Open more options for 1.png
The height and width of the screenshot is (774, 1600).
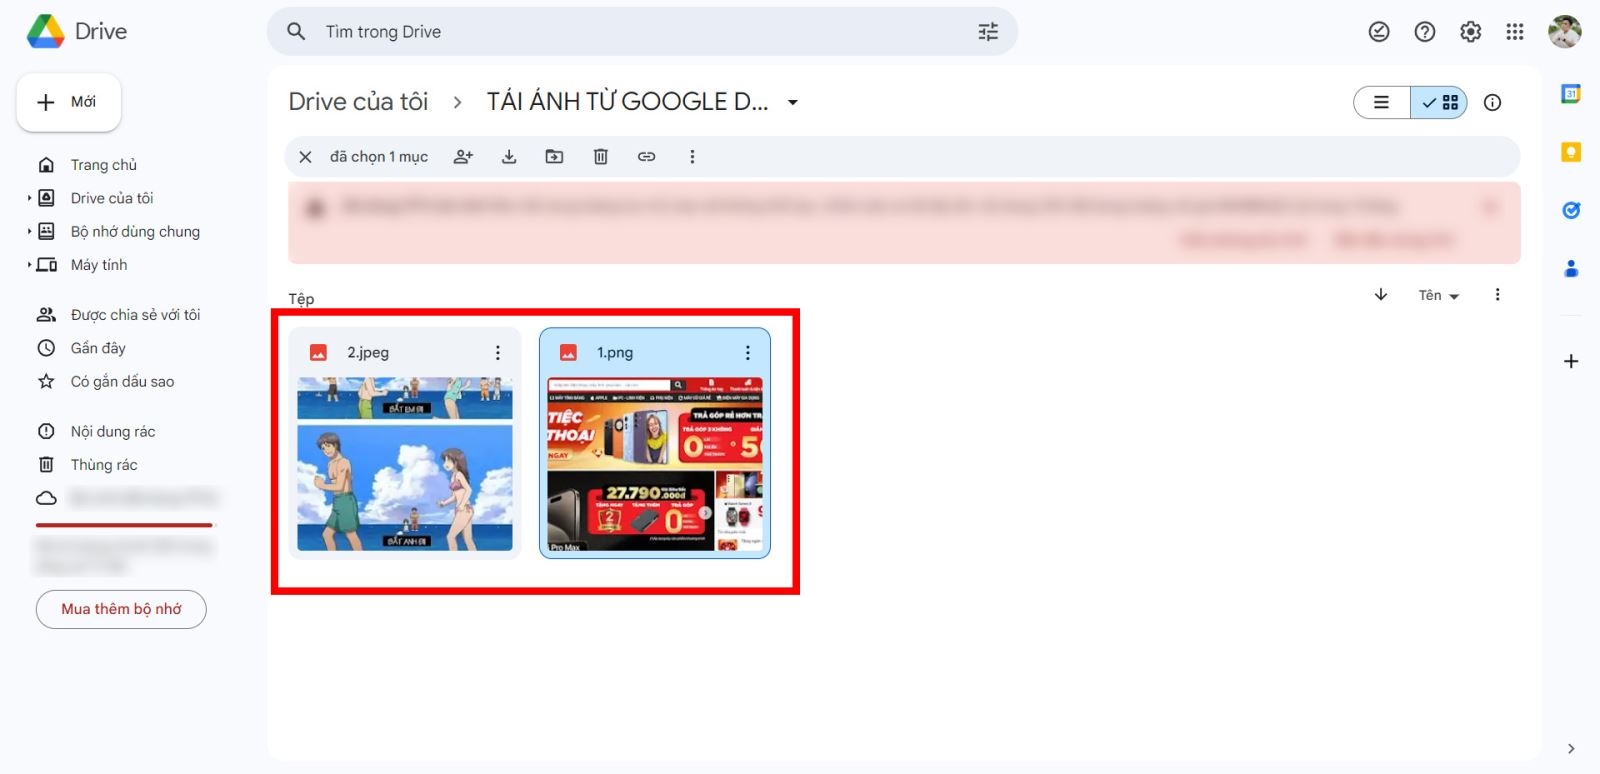pyautogui.click(x=747, y=353)
